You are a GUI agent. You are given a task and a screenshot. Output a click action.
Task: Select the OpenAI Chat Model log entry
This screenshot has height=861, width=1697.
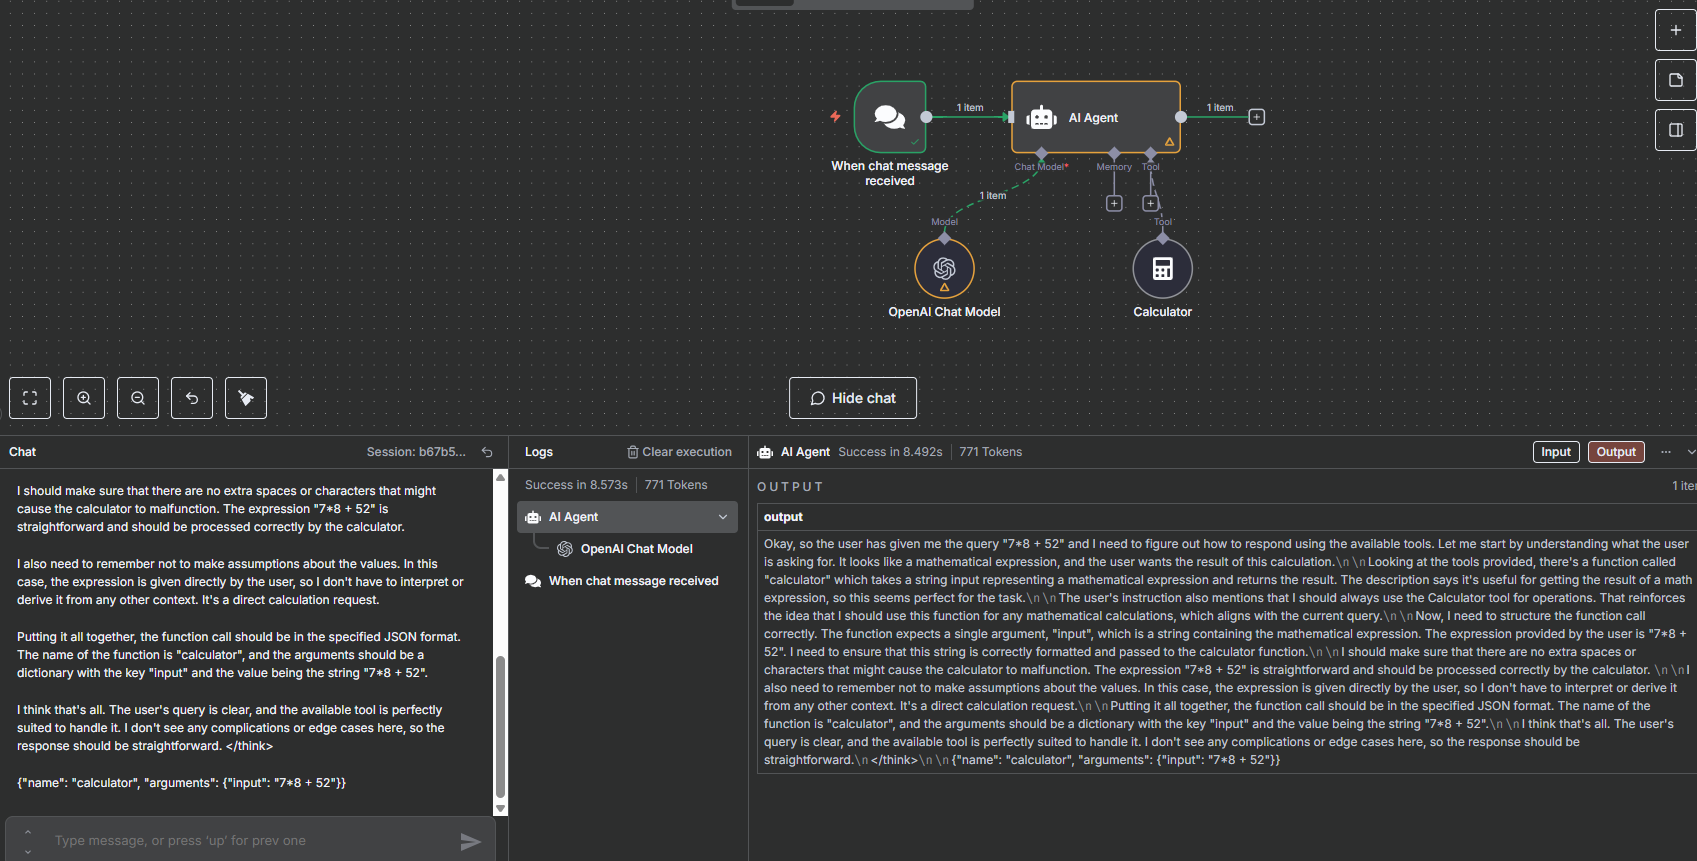(x=636, y=549)
